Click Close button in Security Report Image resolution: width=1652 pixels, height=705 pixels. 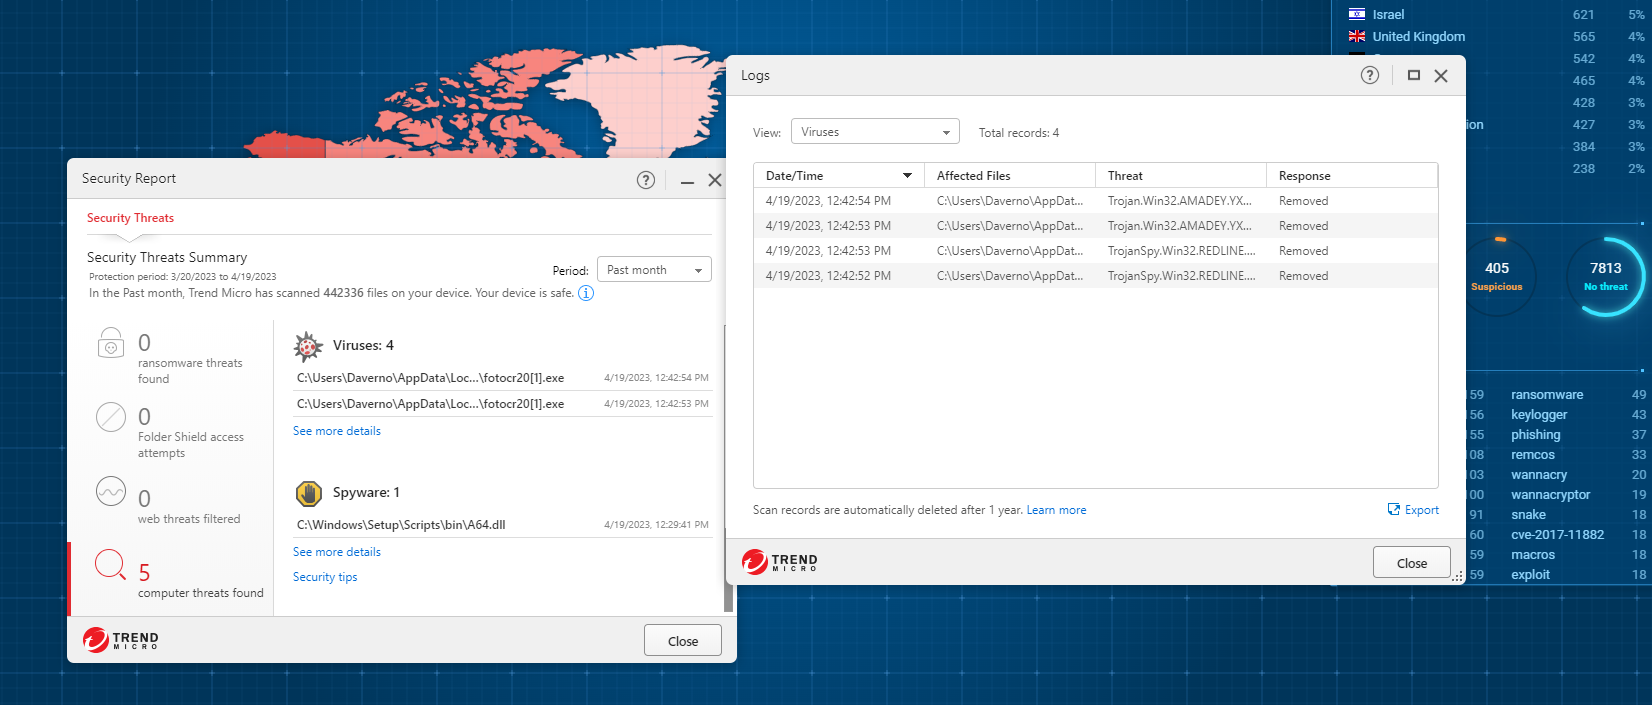[x=683, y=641]
